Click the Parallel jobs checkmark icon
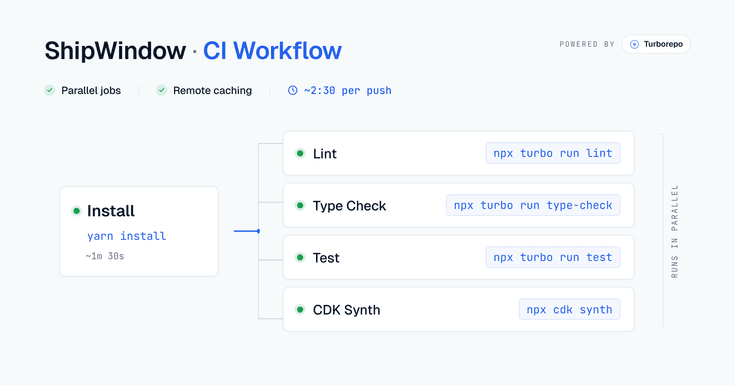Viewport: 735px width, 385px height. point(50,90)
